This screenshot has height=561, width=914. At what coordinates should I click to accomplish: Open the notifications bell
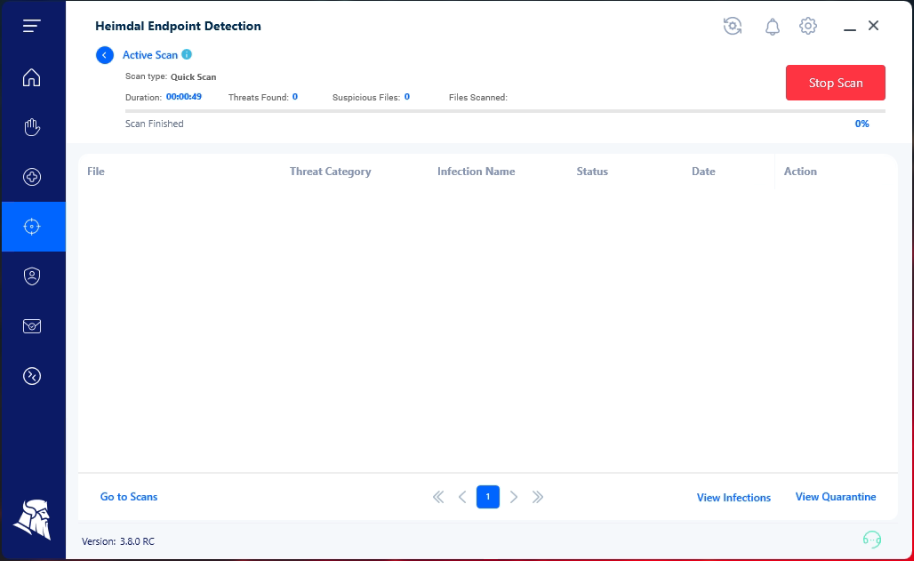pos(772,26)
